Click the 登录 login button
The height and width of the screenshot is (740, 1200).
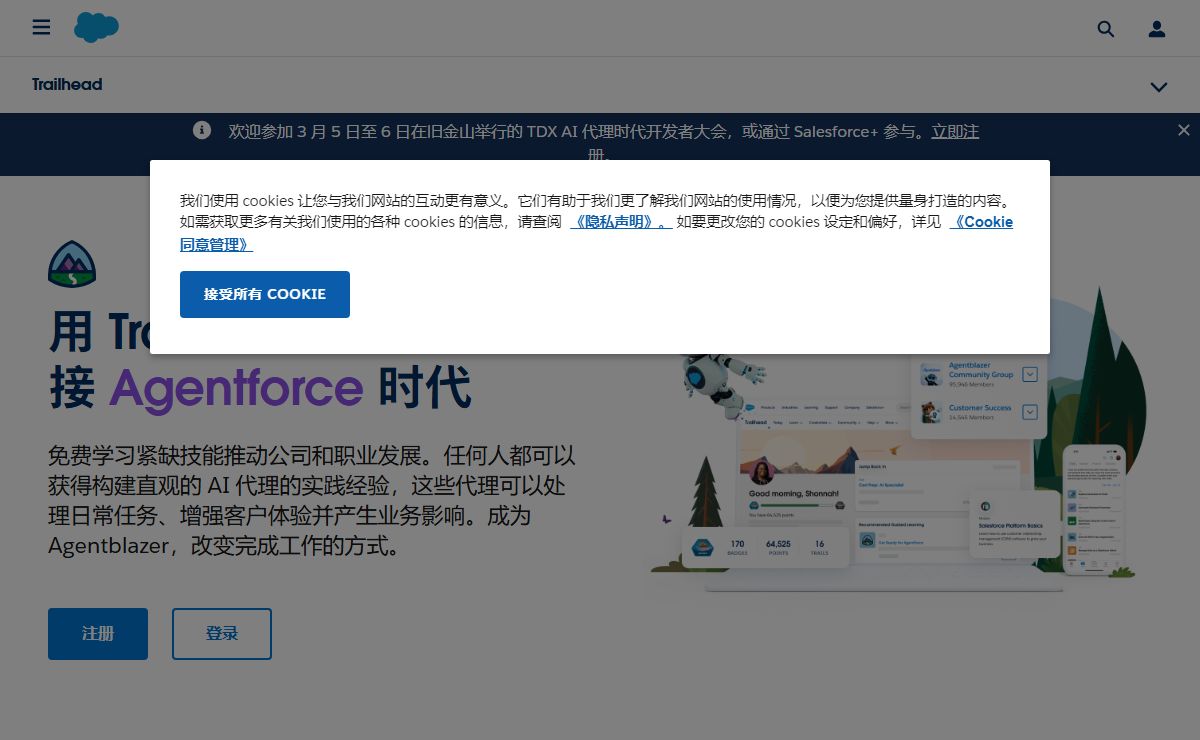[222, 634]
